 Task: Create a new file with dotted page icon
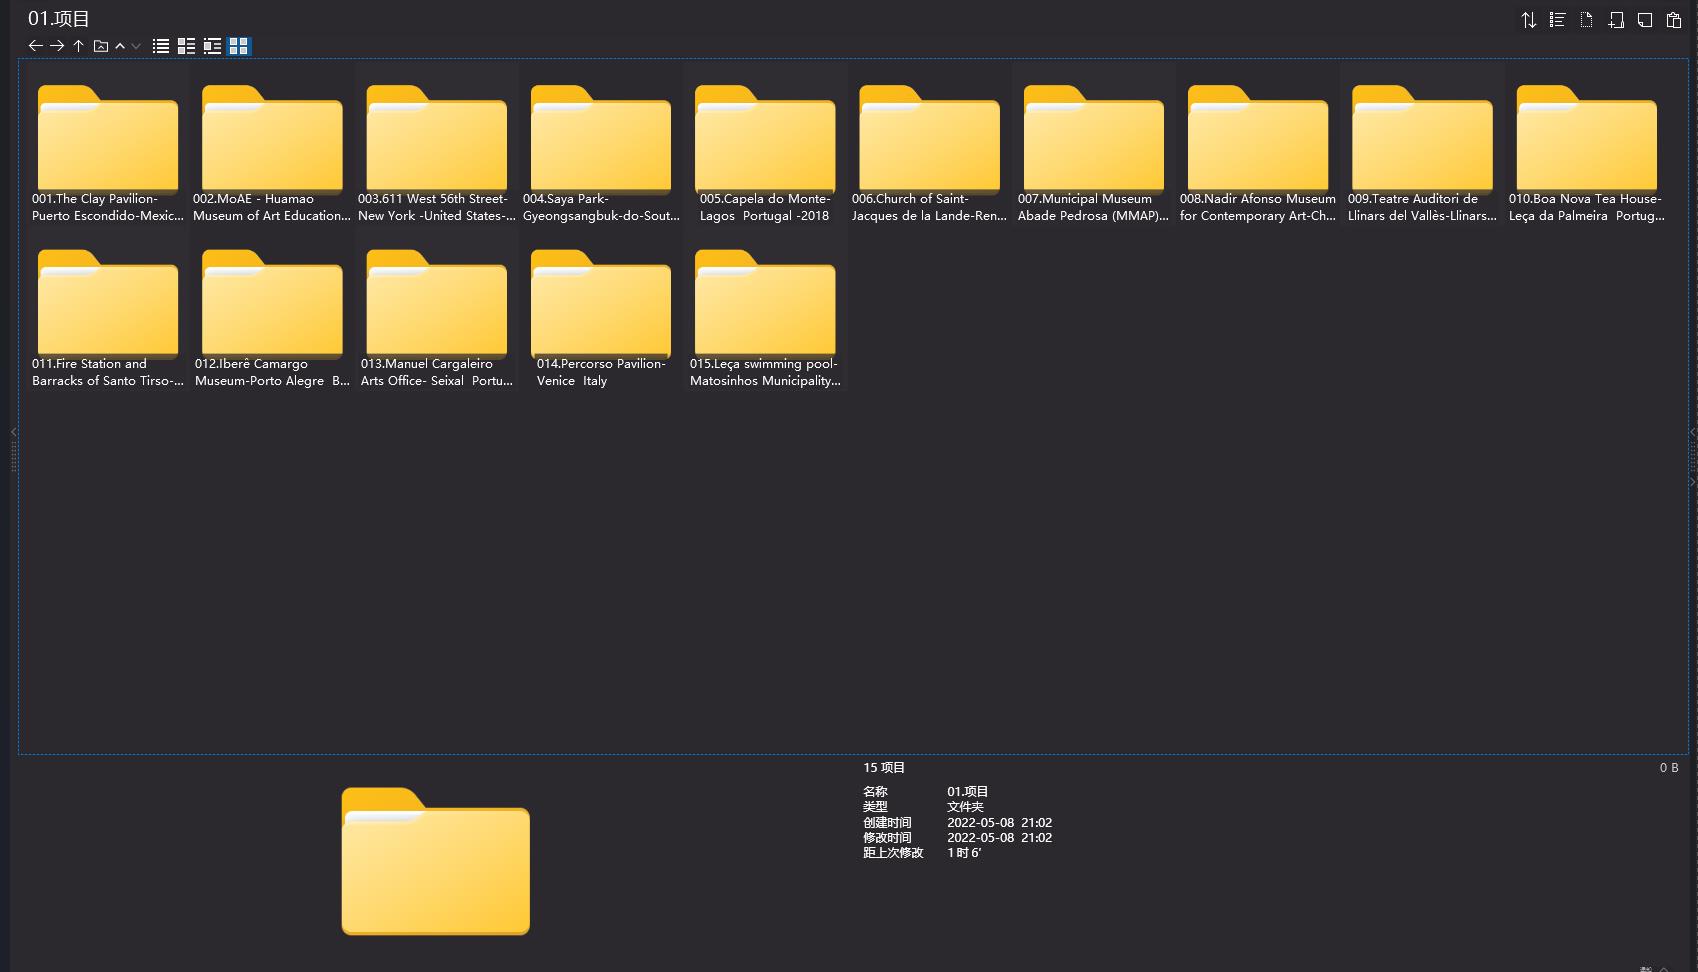coord(1586,20)
